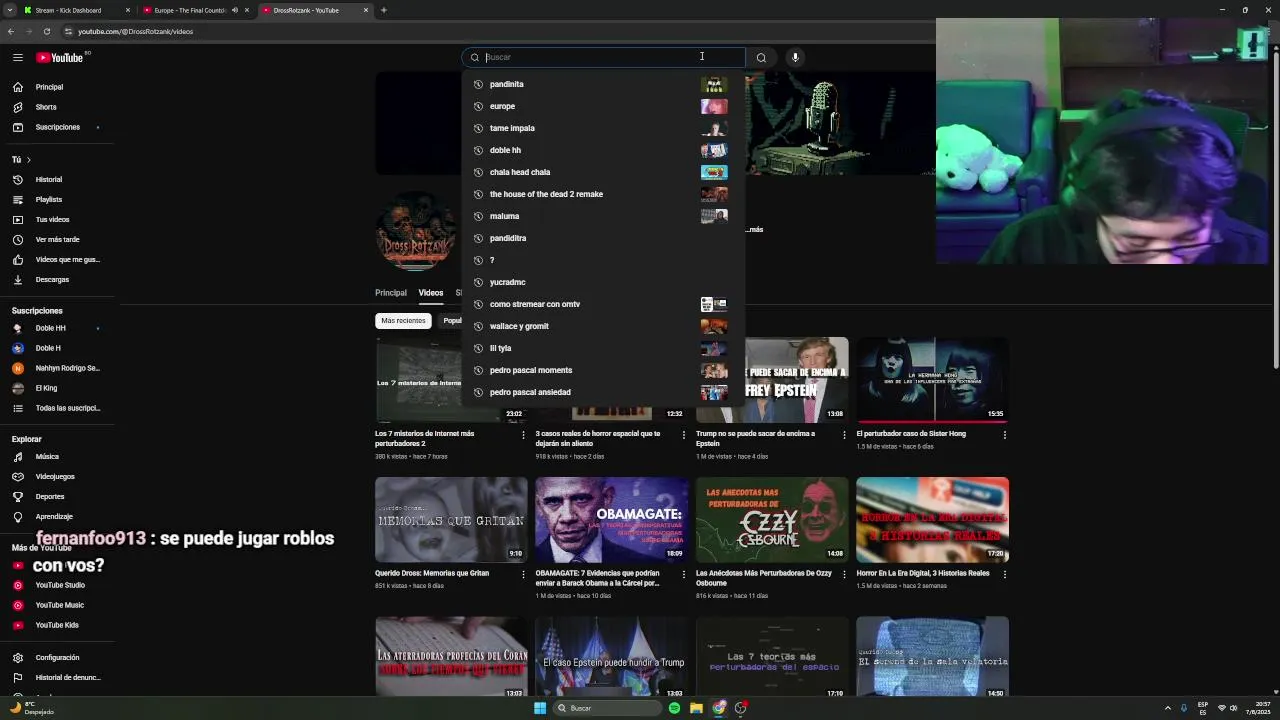Open options menu for Sister Hong video

pyautogui.click(x=1005, y=435)
